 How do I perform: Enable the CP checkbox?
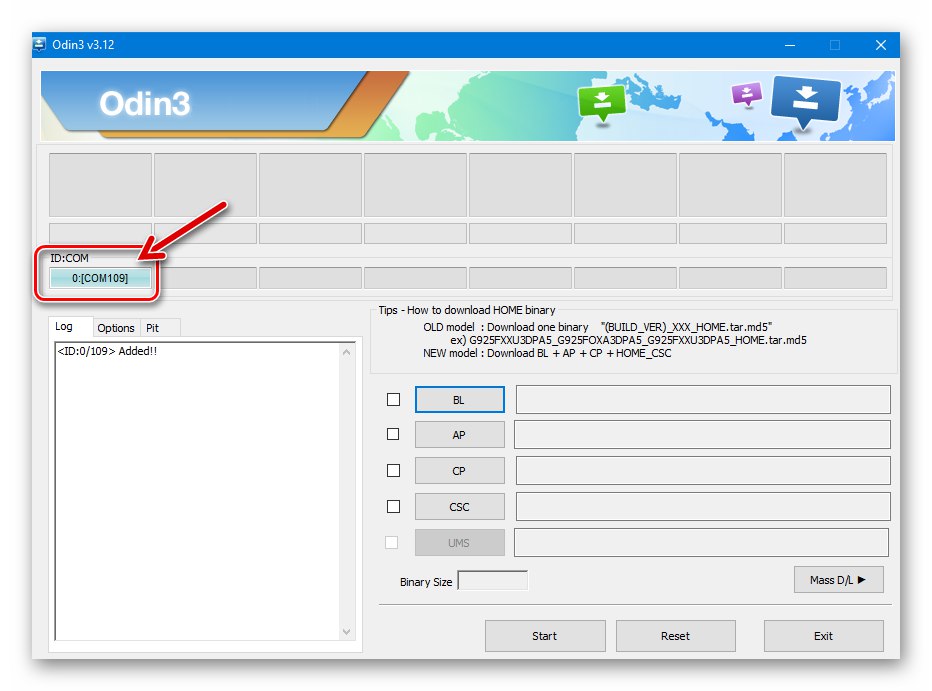(393, 471)
